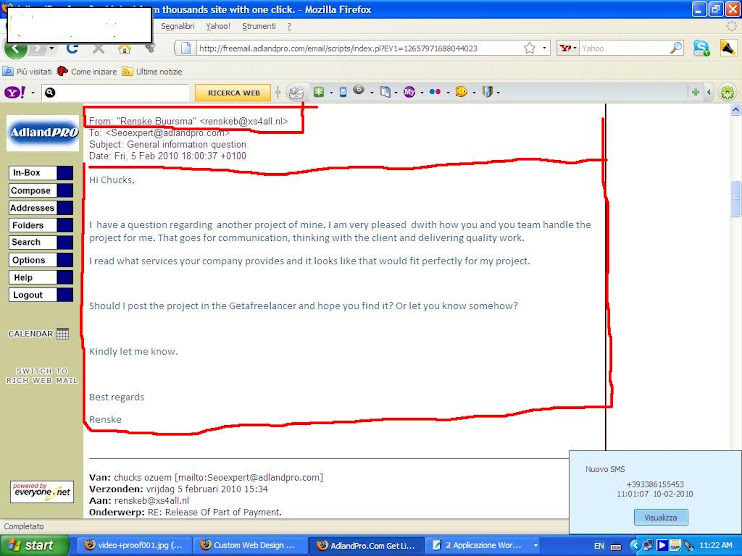Click the network connections tray icon

click(648, 546)
